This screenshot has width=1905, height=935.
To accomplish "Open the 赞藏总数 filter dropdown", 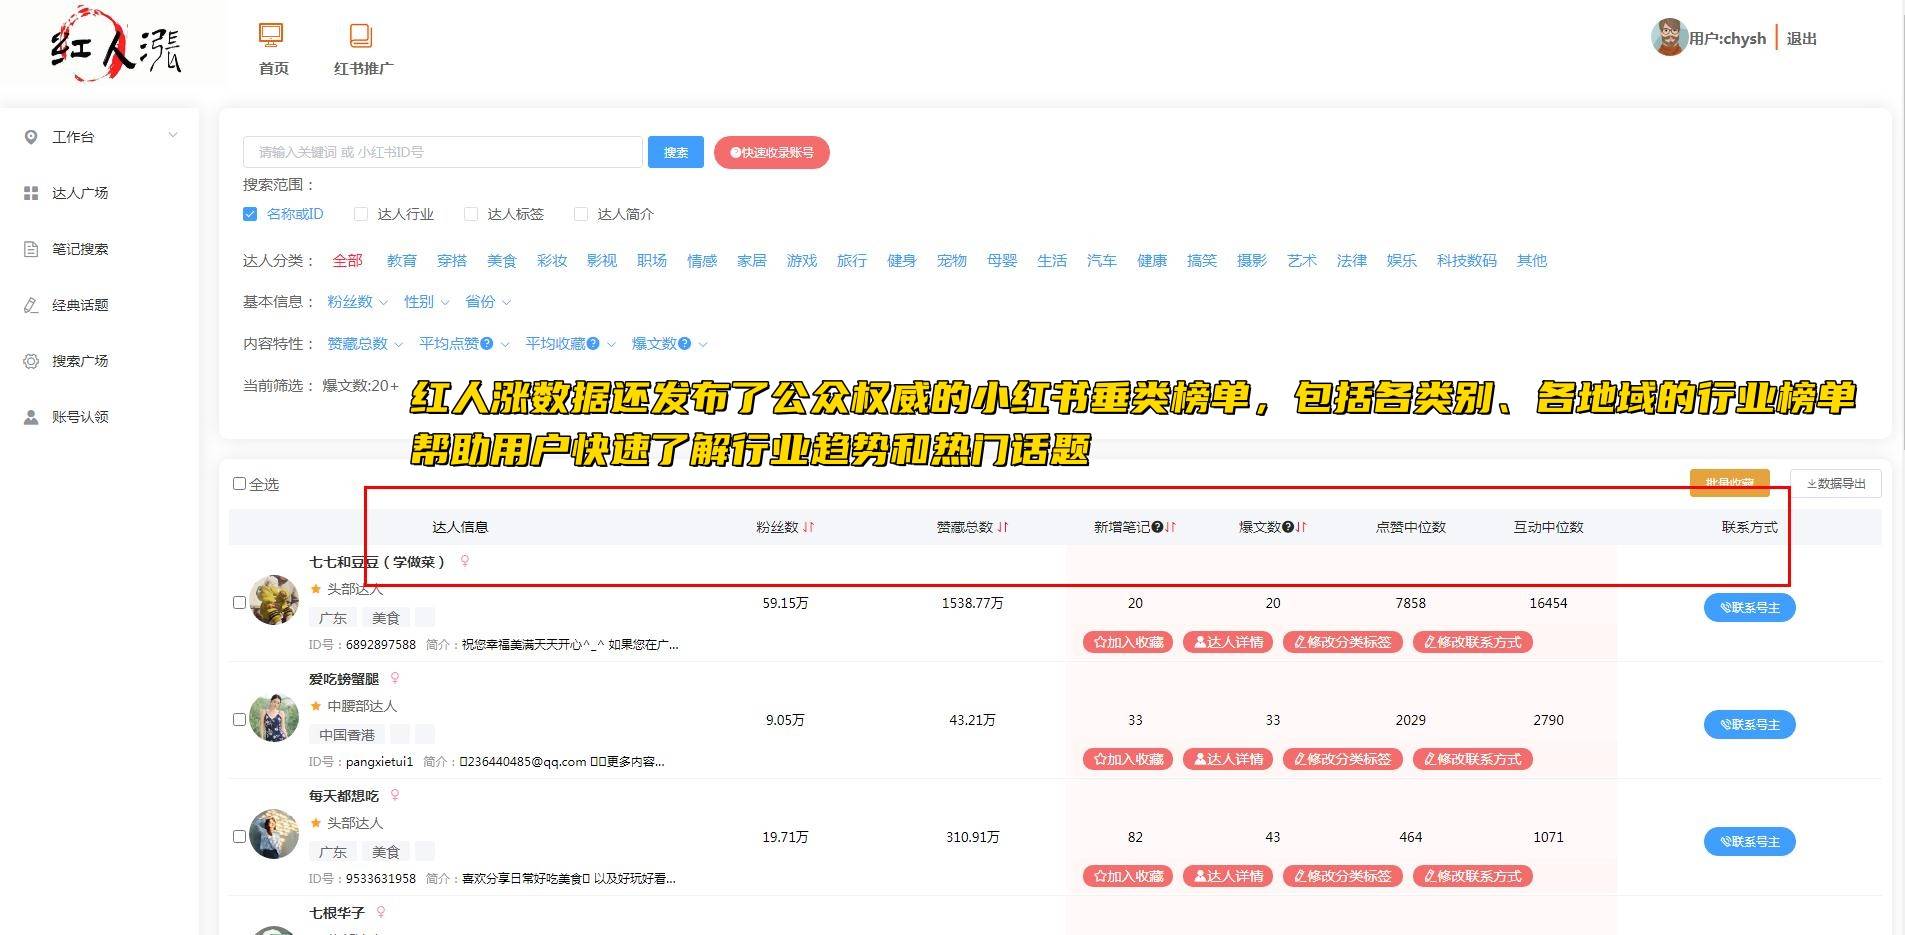I will (365, 344).
